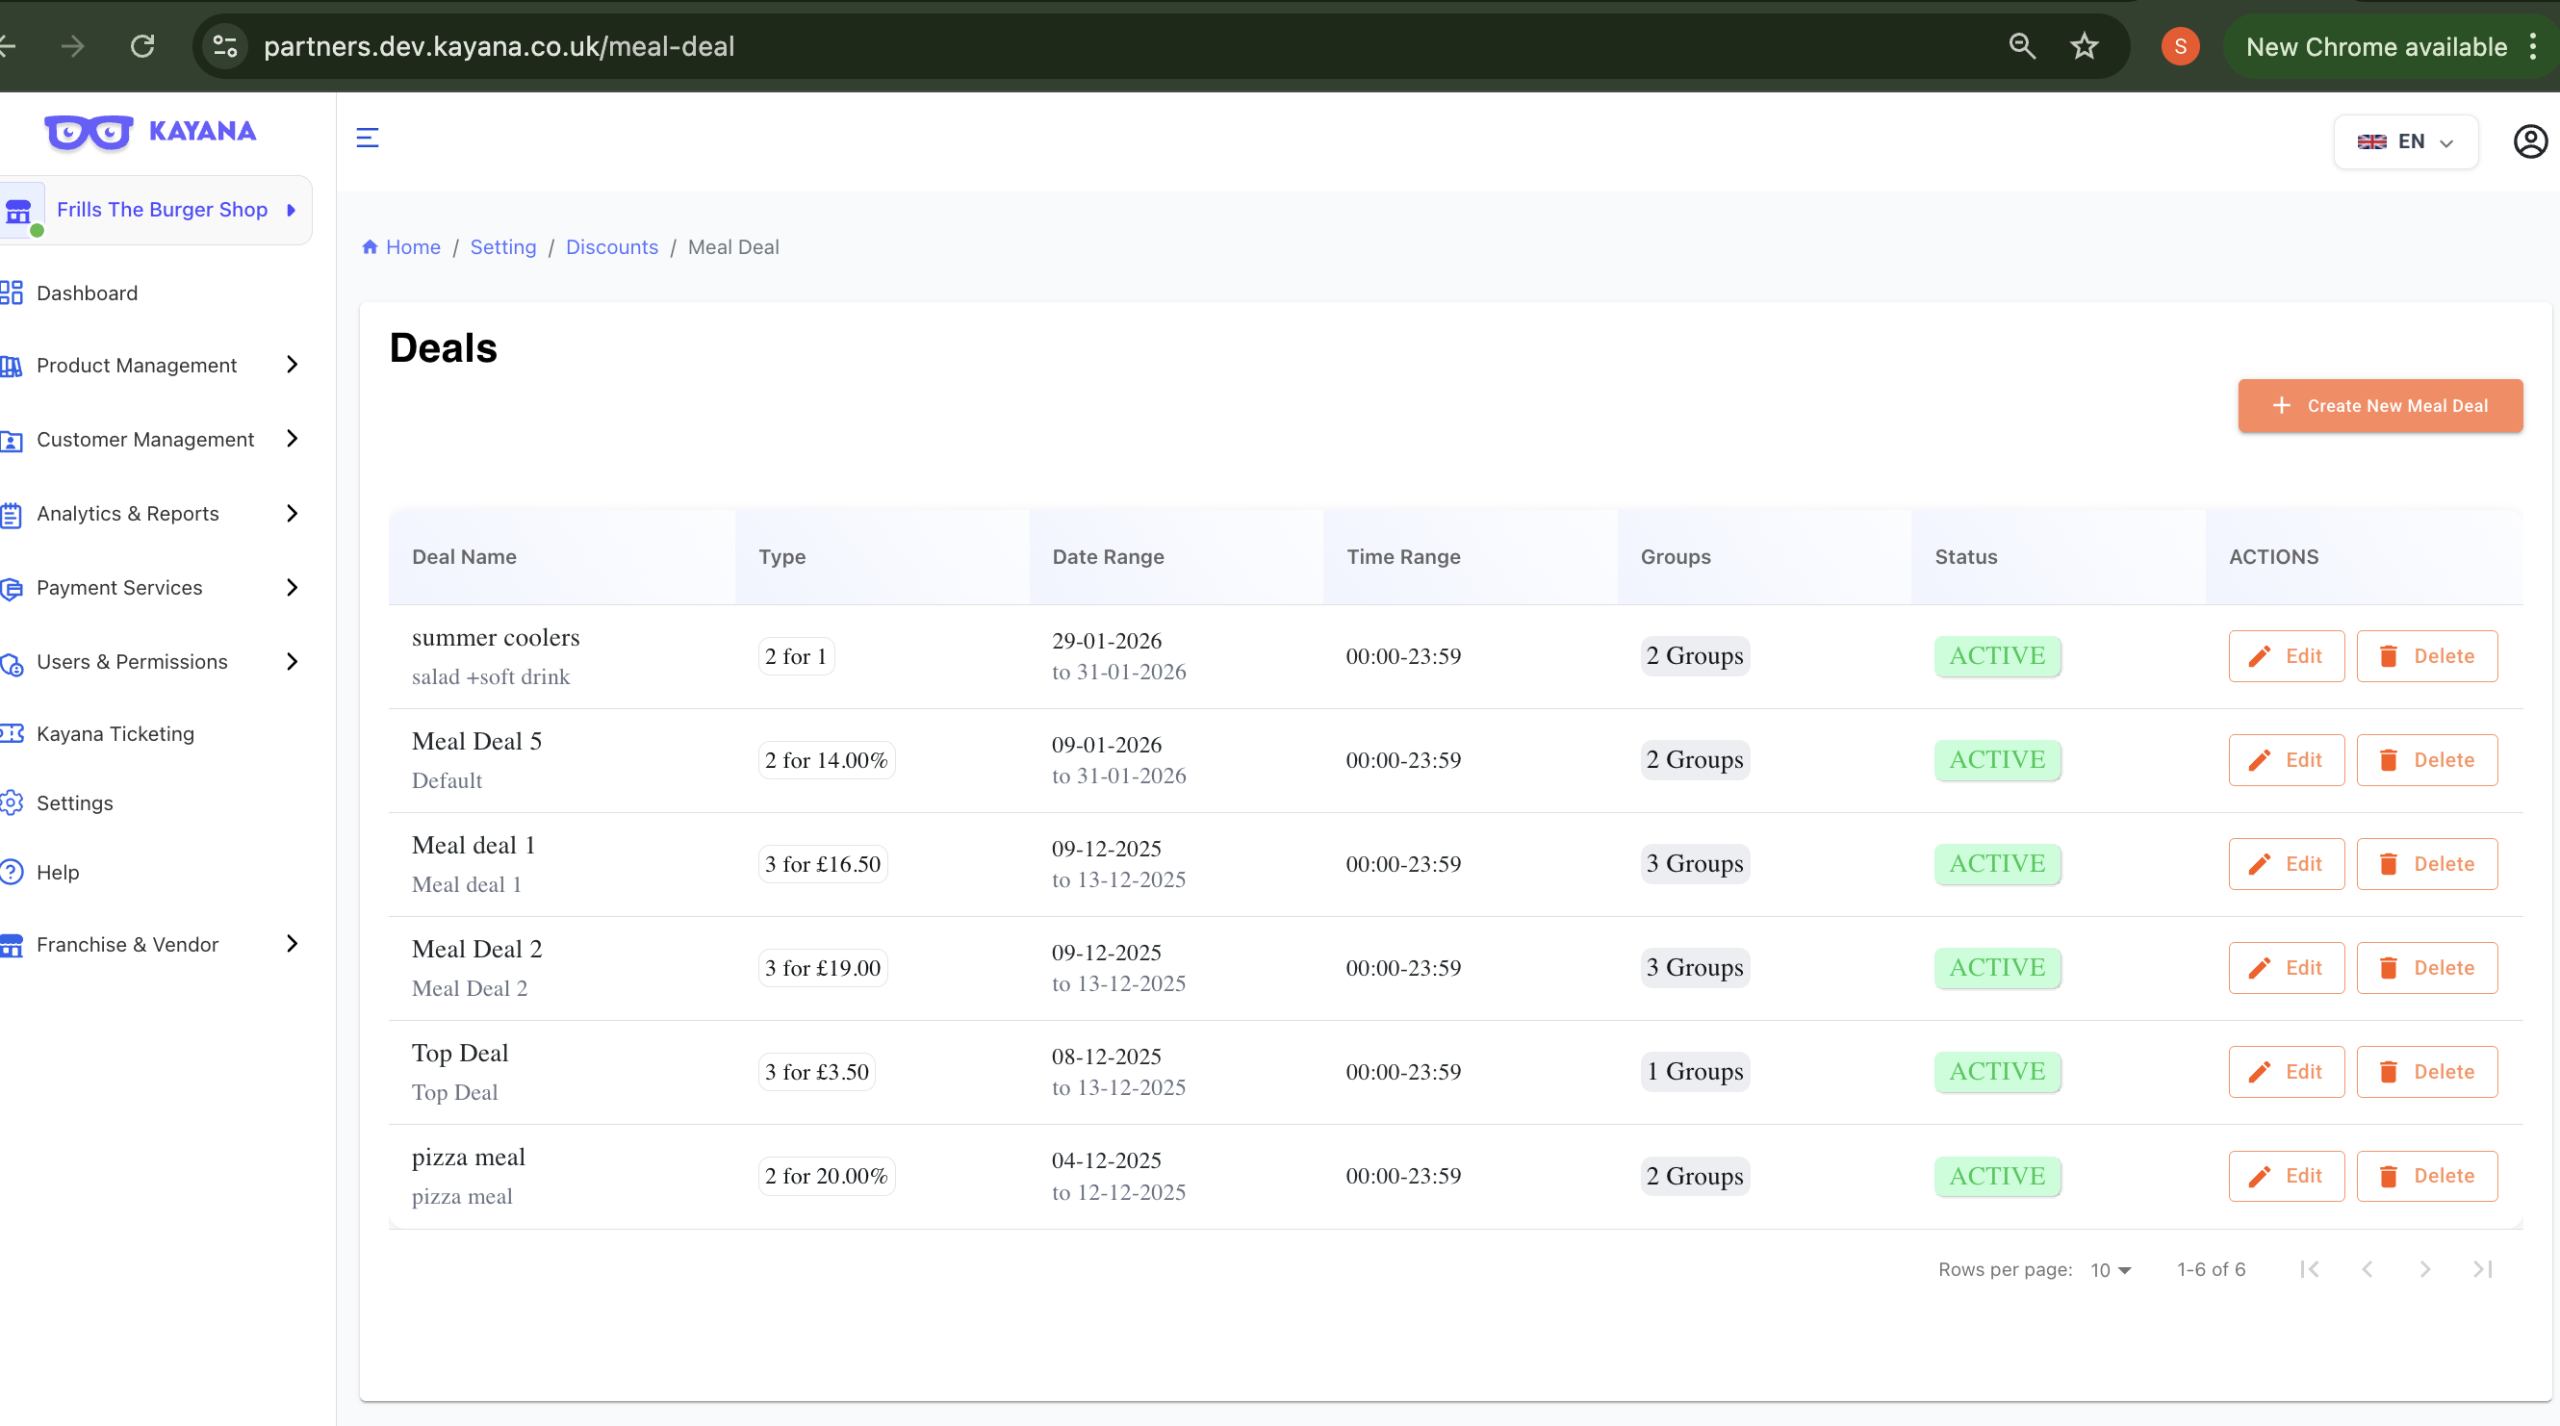
Task: Click the Dashboard grid icon
Action: tap(11, 293)
